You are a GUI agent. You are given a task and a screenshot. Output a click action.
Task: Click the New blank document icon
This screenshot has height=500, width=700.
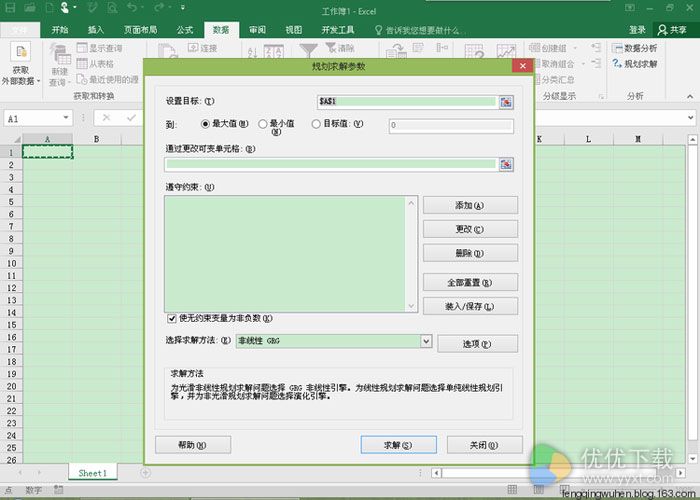[x=49, y=7]
